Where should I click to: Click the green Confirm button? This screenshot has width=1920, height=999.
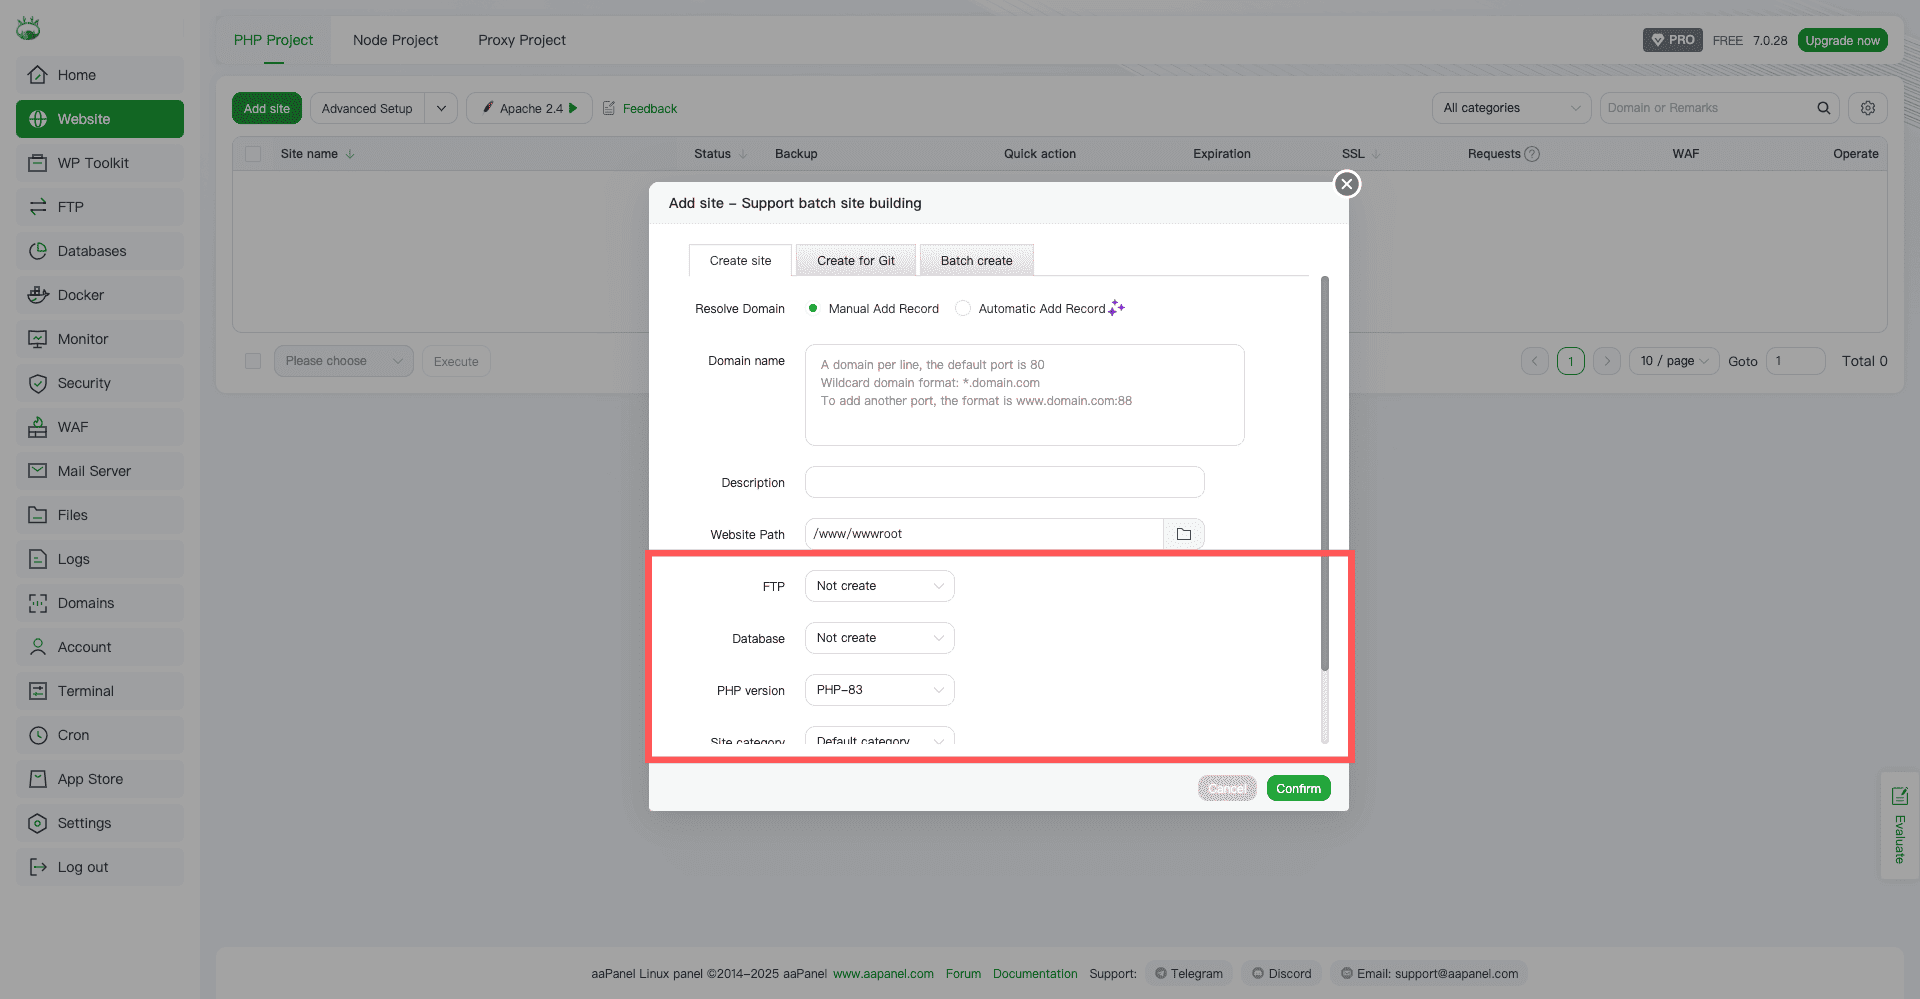click(x=1298, y=789)
